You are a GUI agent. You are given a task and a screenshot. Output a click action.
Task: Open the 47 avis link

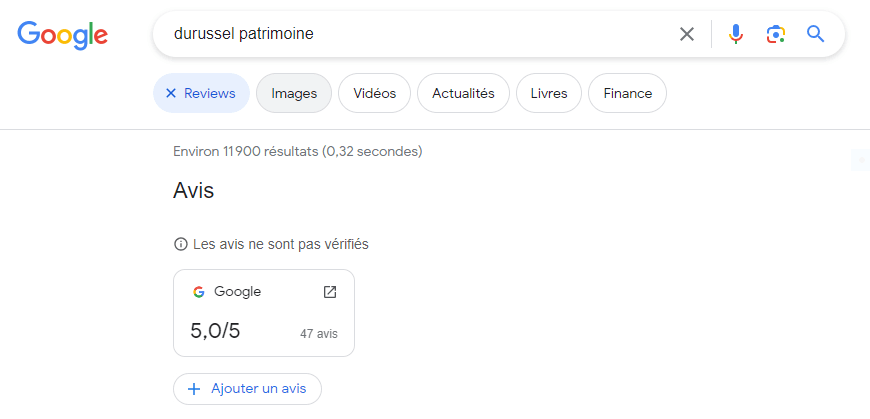point(319,334)
